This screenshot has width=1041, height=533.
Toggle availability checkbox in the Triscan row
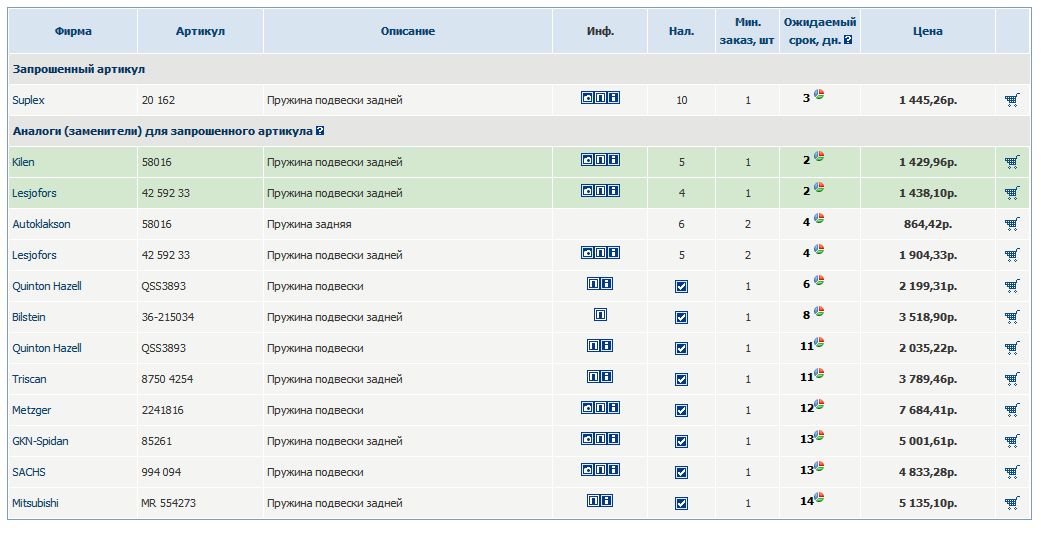[x=681, y=380]
